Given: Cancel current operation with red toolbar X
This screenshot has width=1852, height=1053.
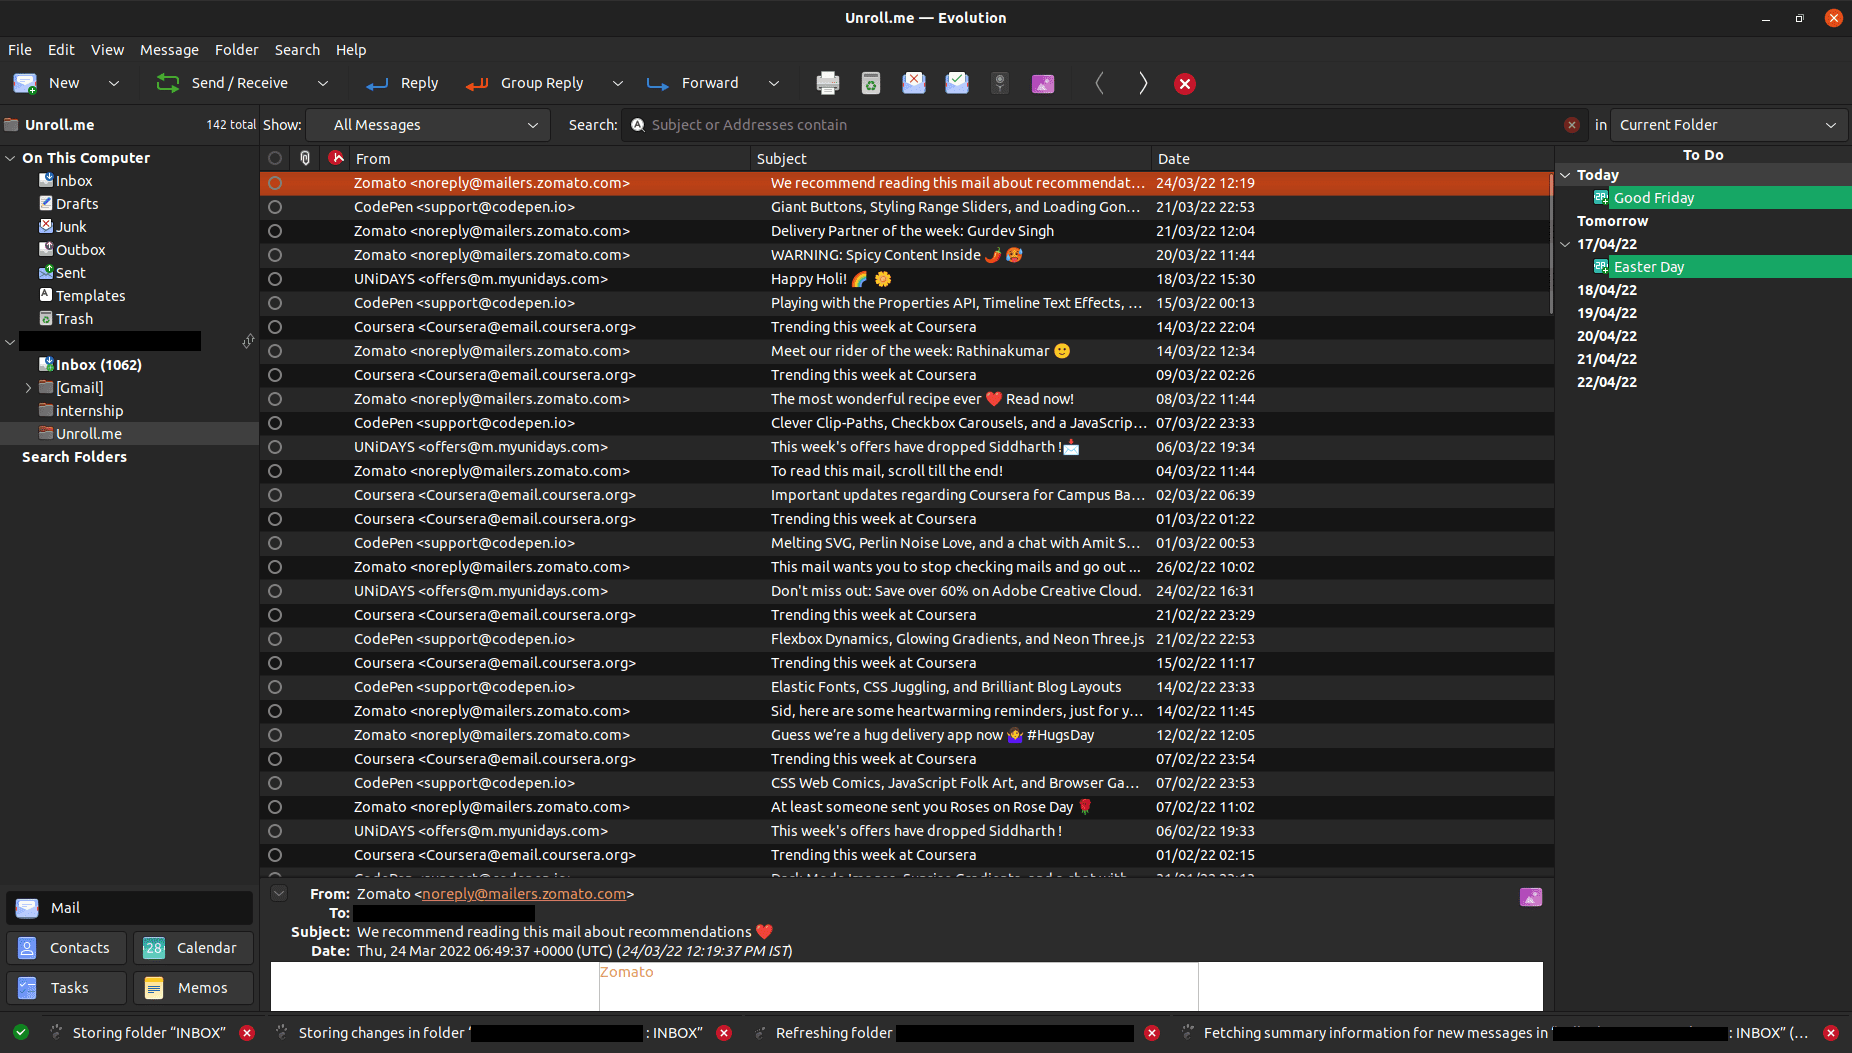Looking at the screenshot, I should coord(1185,84).
